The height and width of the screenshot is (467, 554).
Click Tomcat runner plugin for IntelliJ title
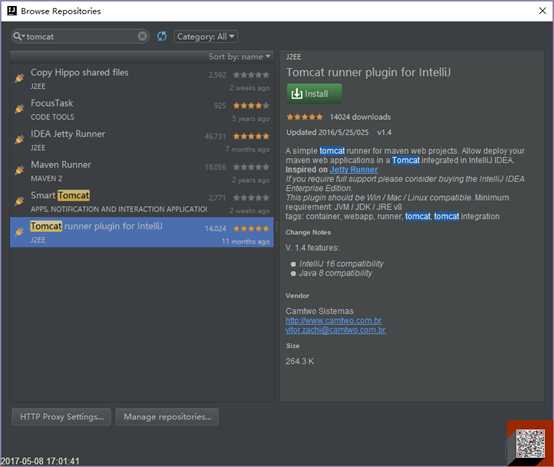click(x=369, y=72)
